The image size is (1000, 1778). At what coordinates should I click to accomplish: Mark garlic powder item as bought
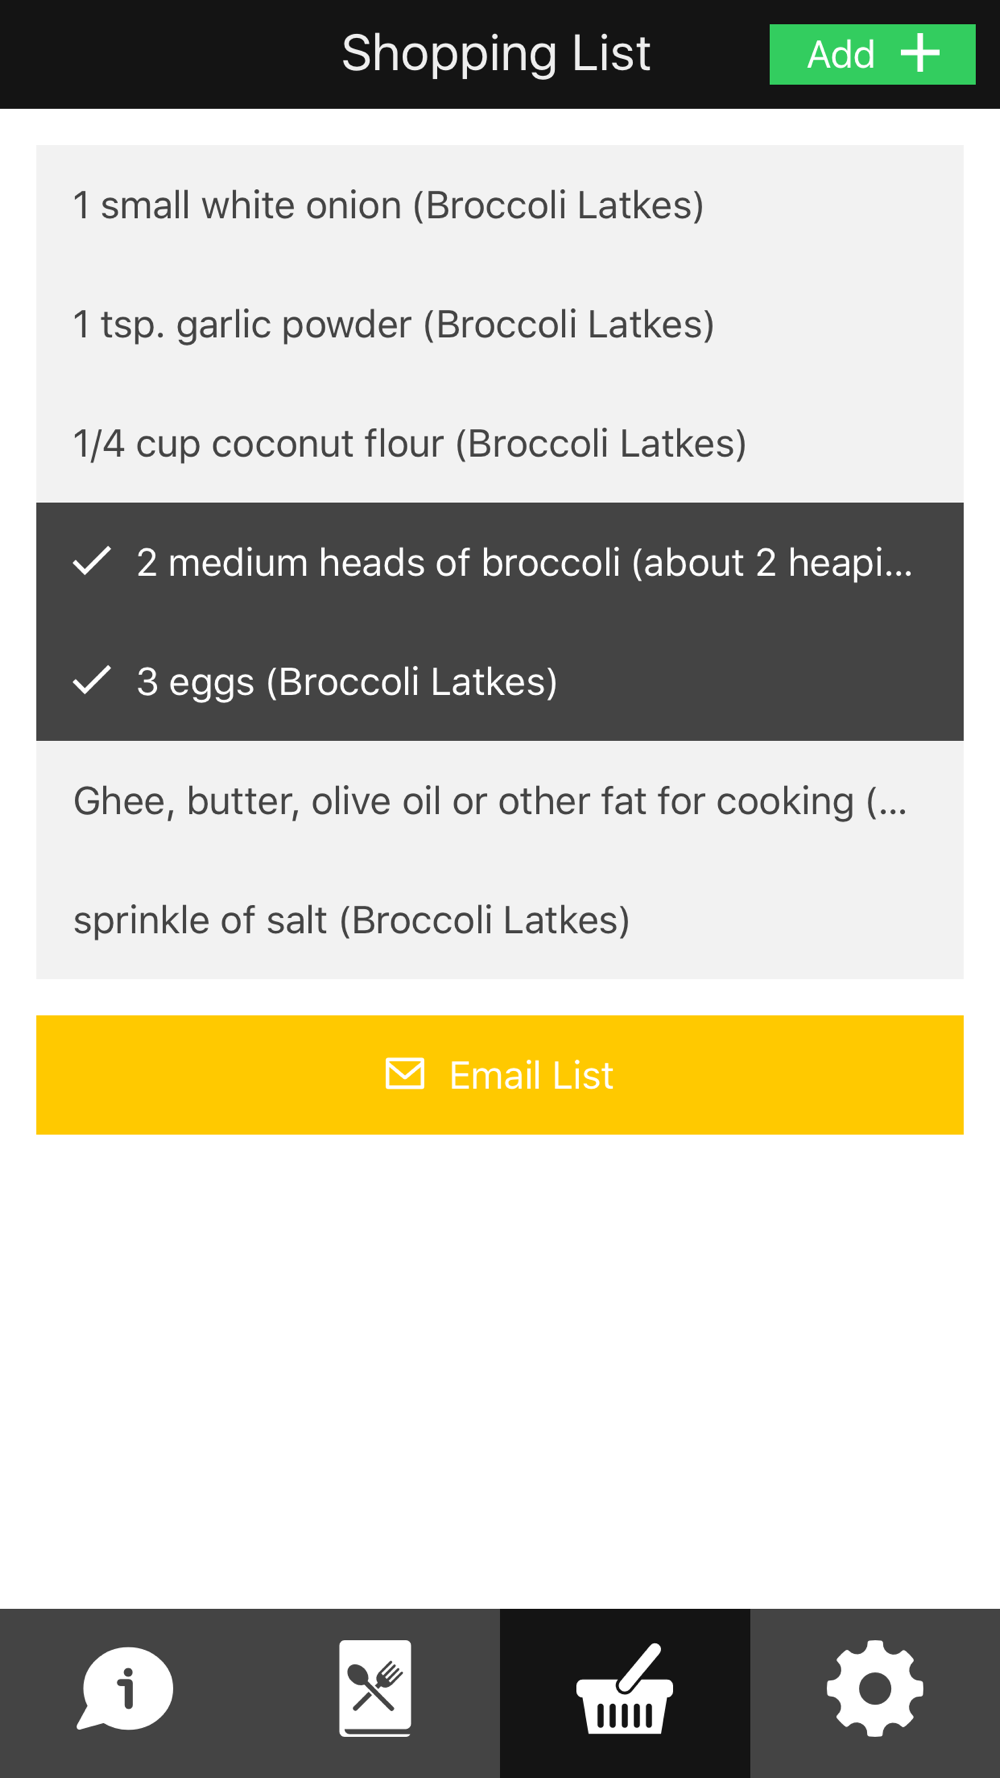pos(393,324)
